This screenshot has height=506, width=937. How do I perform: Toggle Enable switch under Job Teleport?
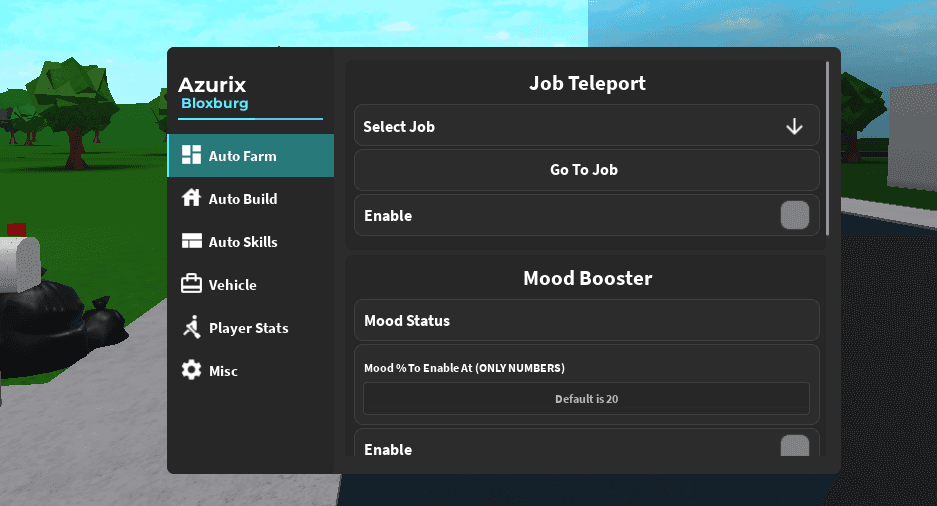pyautogui.click(x=794, y=215)
